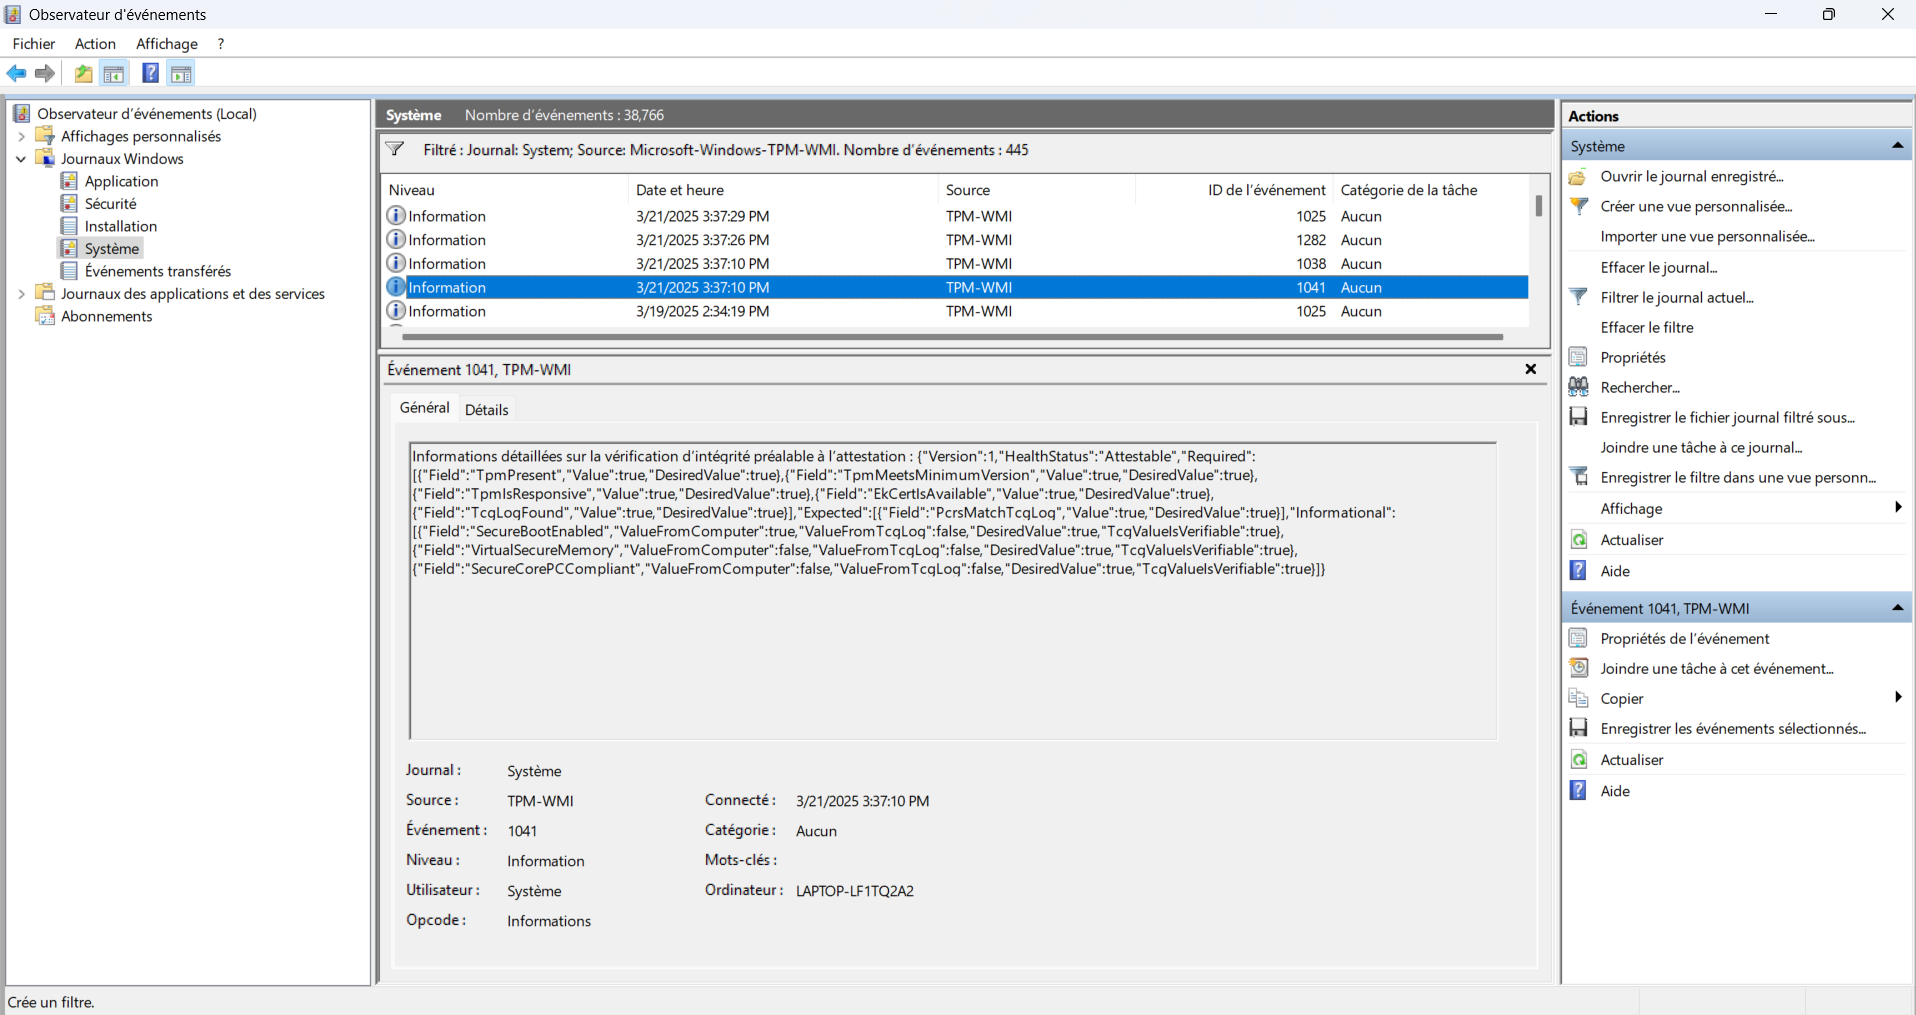The height and width of the screenshot is (1015, 1916).
Task: Expand Affichages personnalisés tree node
Action: coord(22,137)
